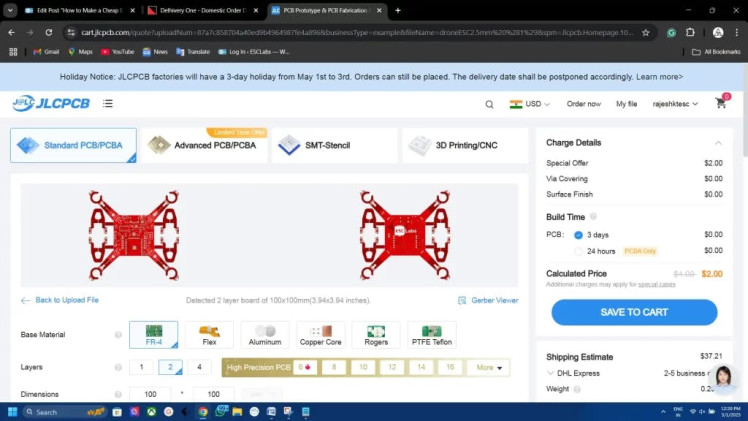Open the customer support chat avatar

click(x=724, y=378)
